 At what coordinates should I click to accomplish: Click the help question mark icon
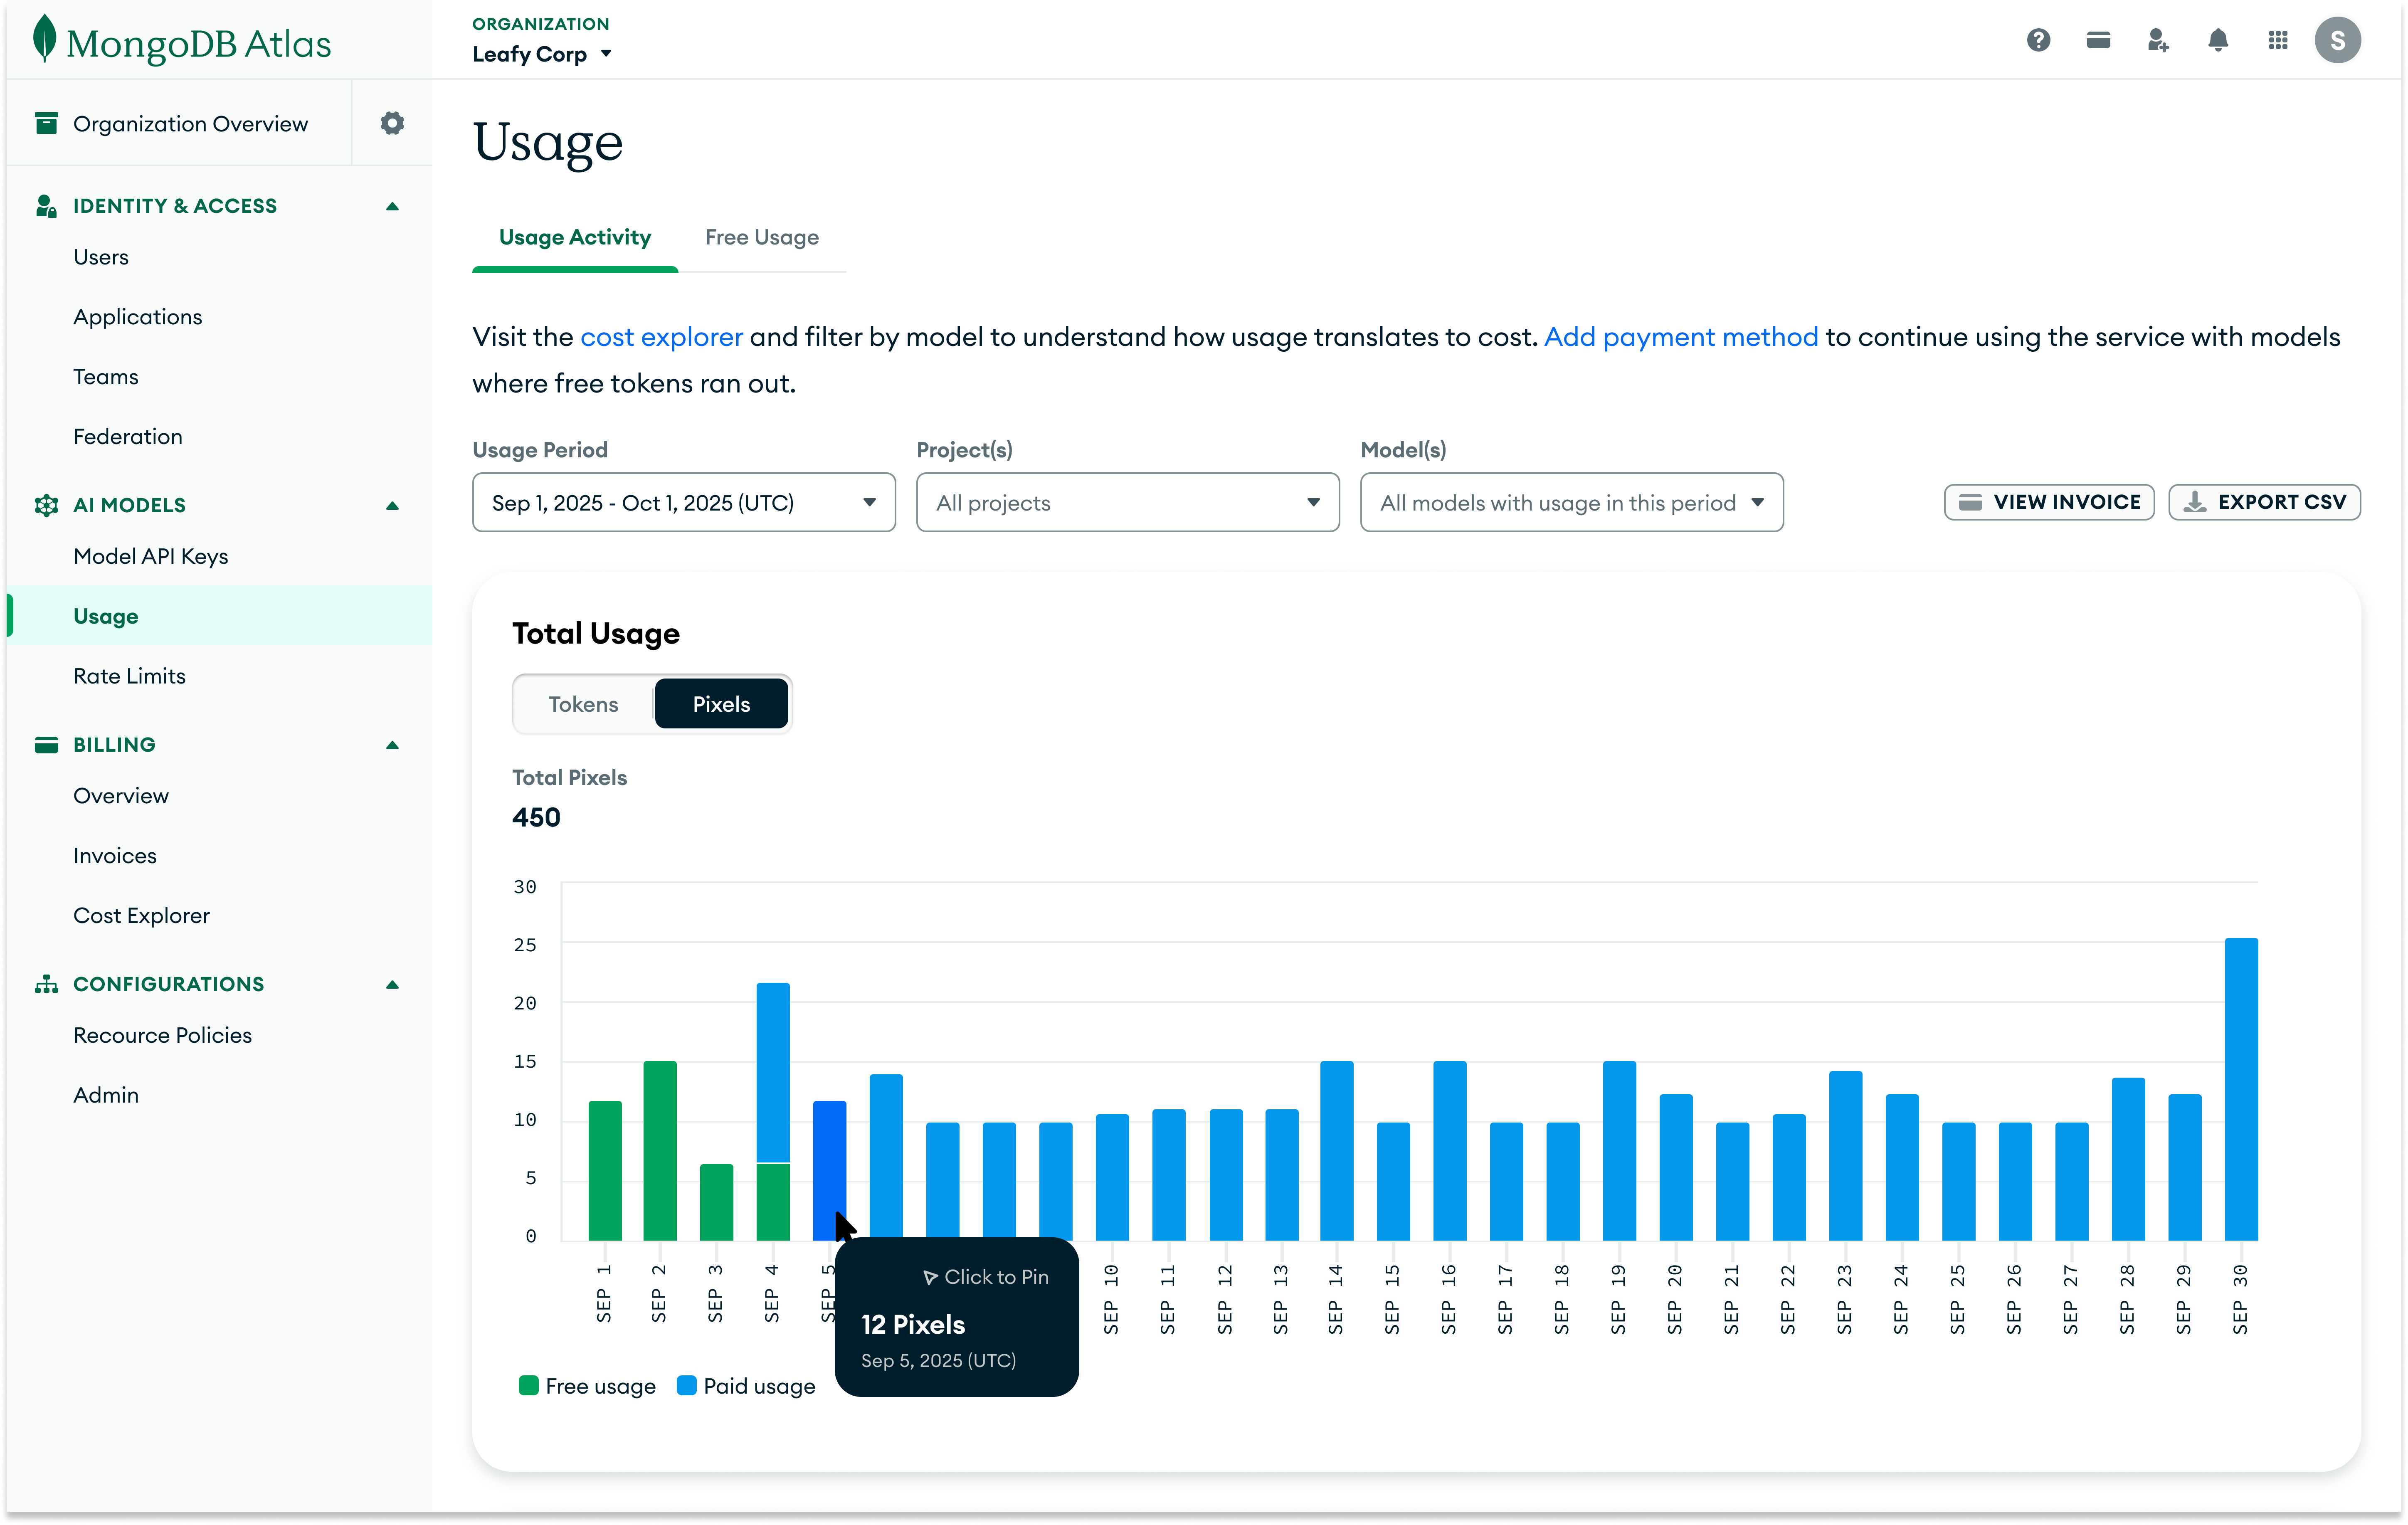[x=2038, y=40]
